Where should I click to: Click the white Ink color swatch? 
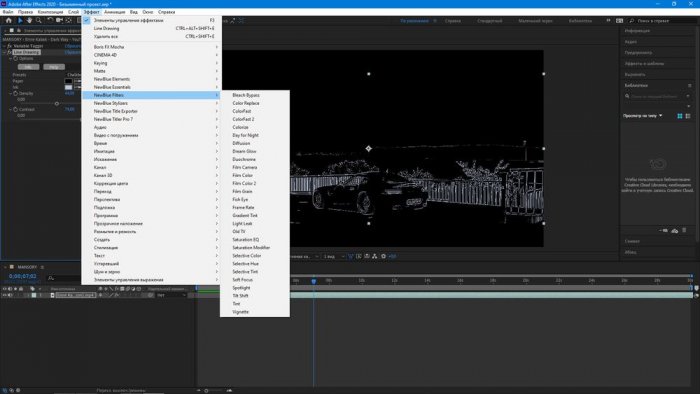coord(68,87)
